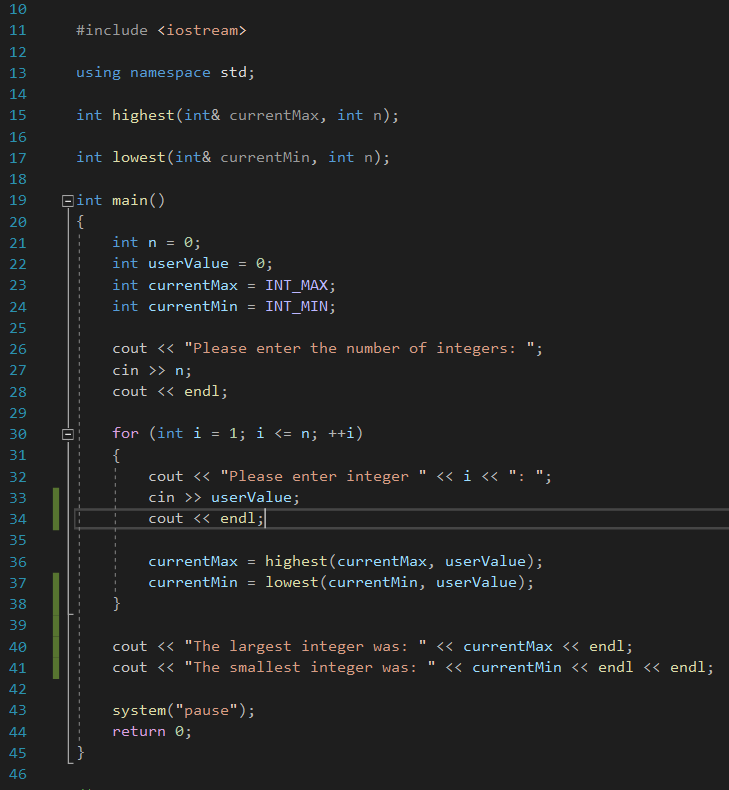Click string 'Please enter integer '
Viewport: 729px width, 790px height.
click(x=323, y=477)
